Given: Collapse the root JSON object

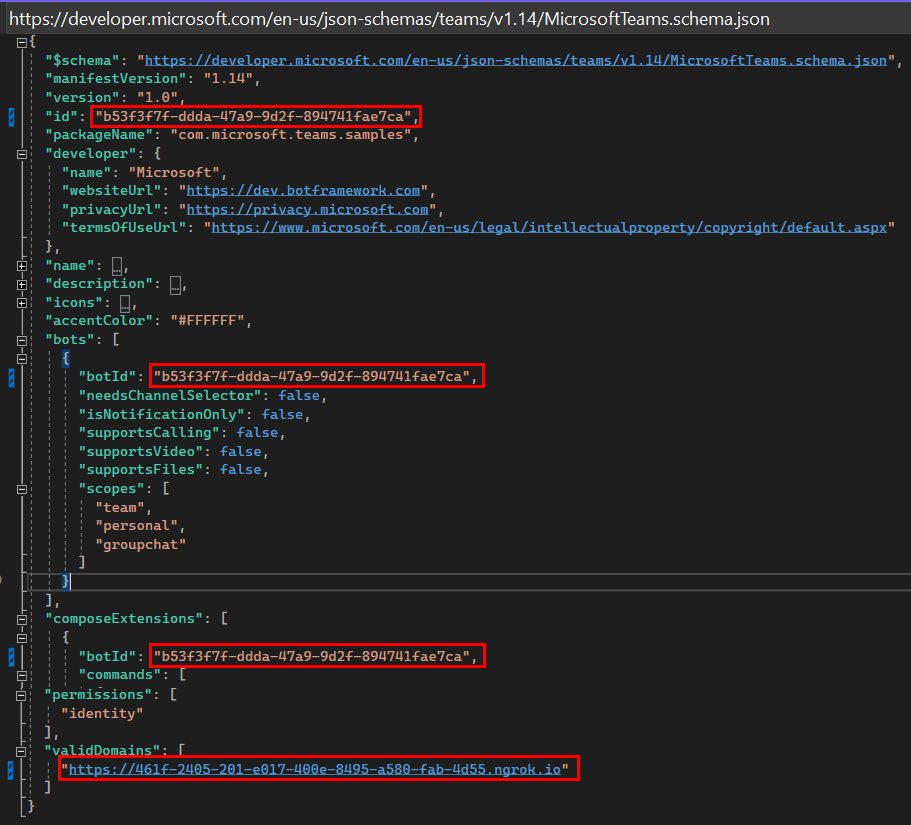Looking at the screenshot, I should click(x=21, y=42).
